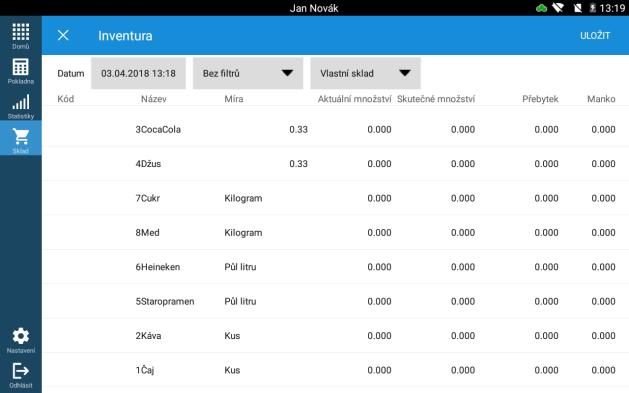
Task: Tap the Wi-Fi status icon
Action: [558, 8]
